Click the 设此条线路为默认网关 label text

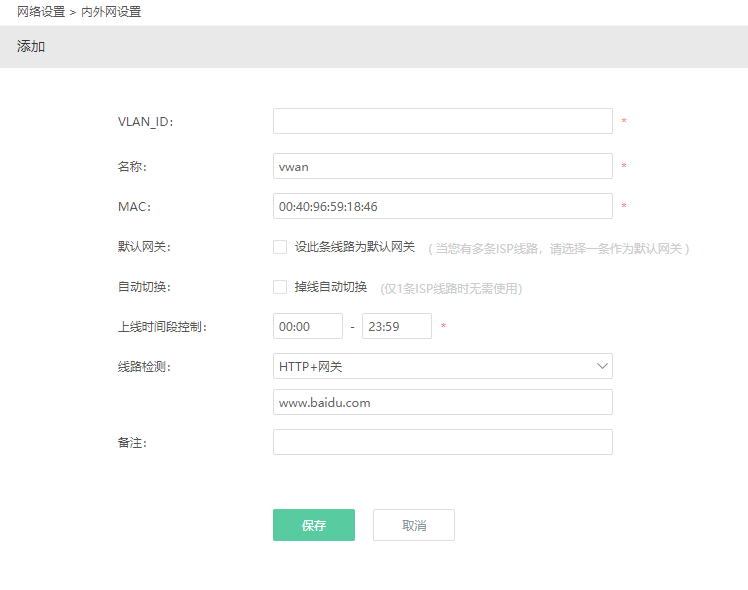354,247
